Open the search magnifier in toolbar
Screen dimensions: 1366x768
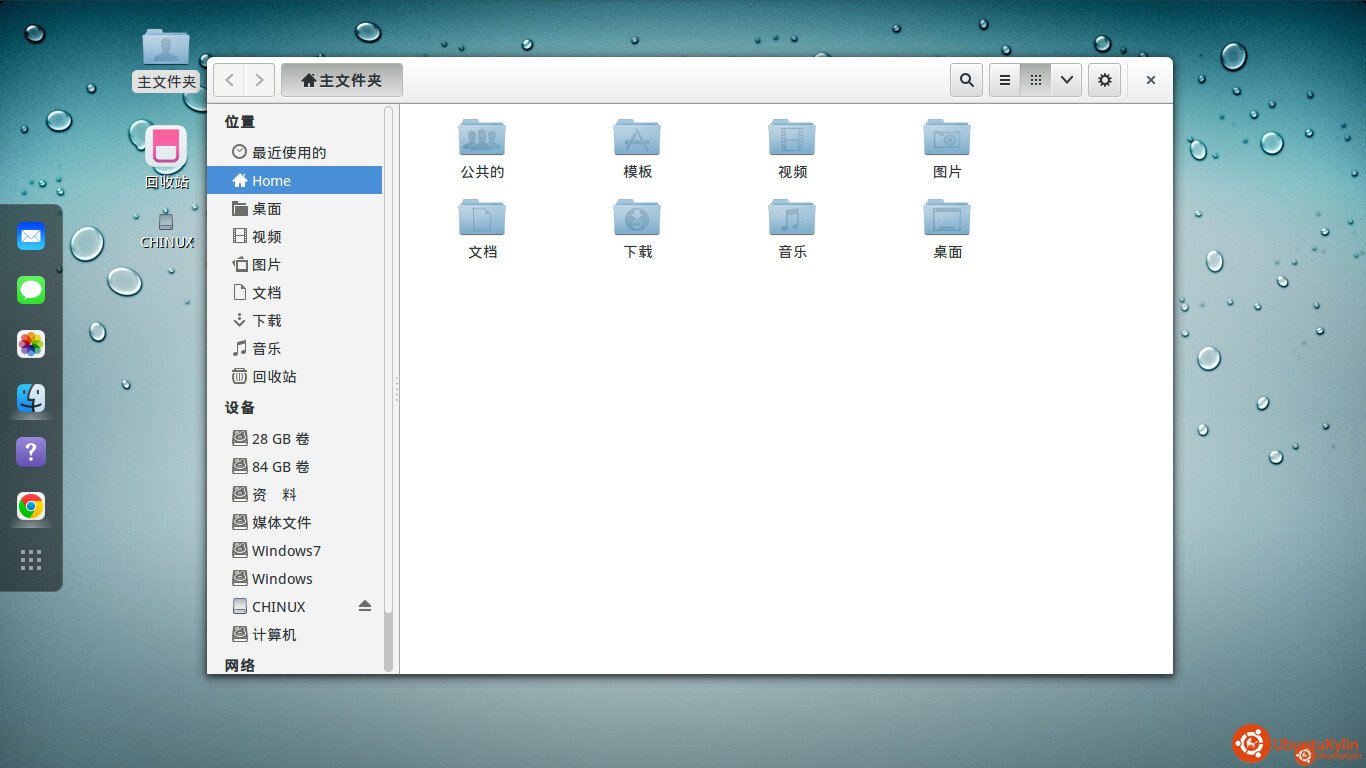pos(966,80)
